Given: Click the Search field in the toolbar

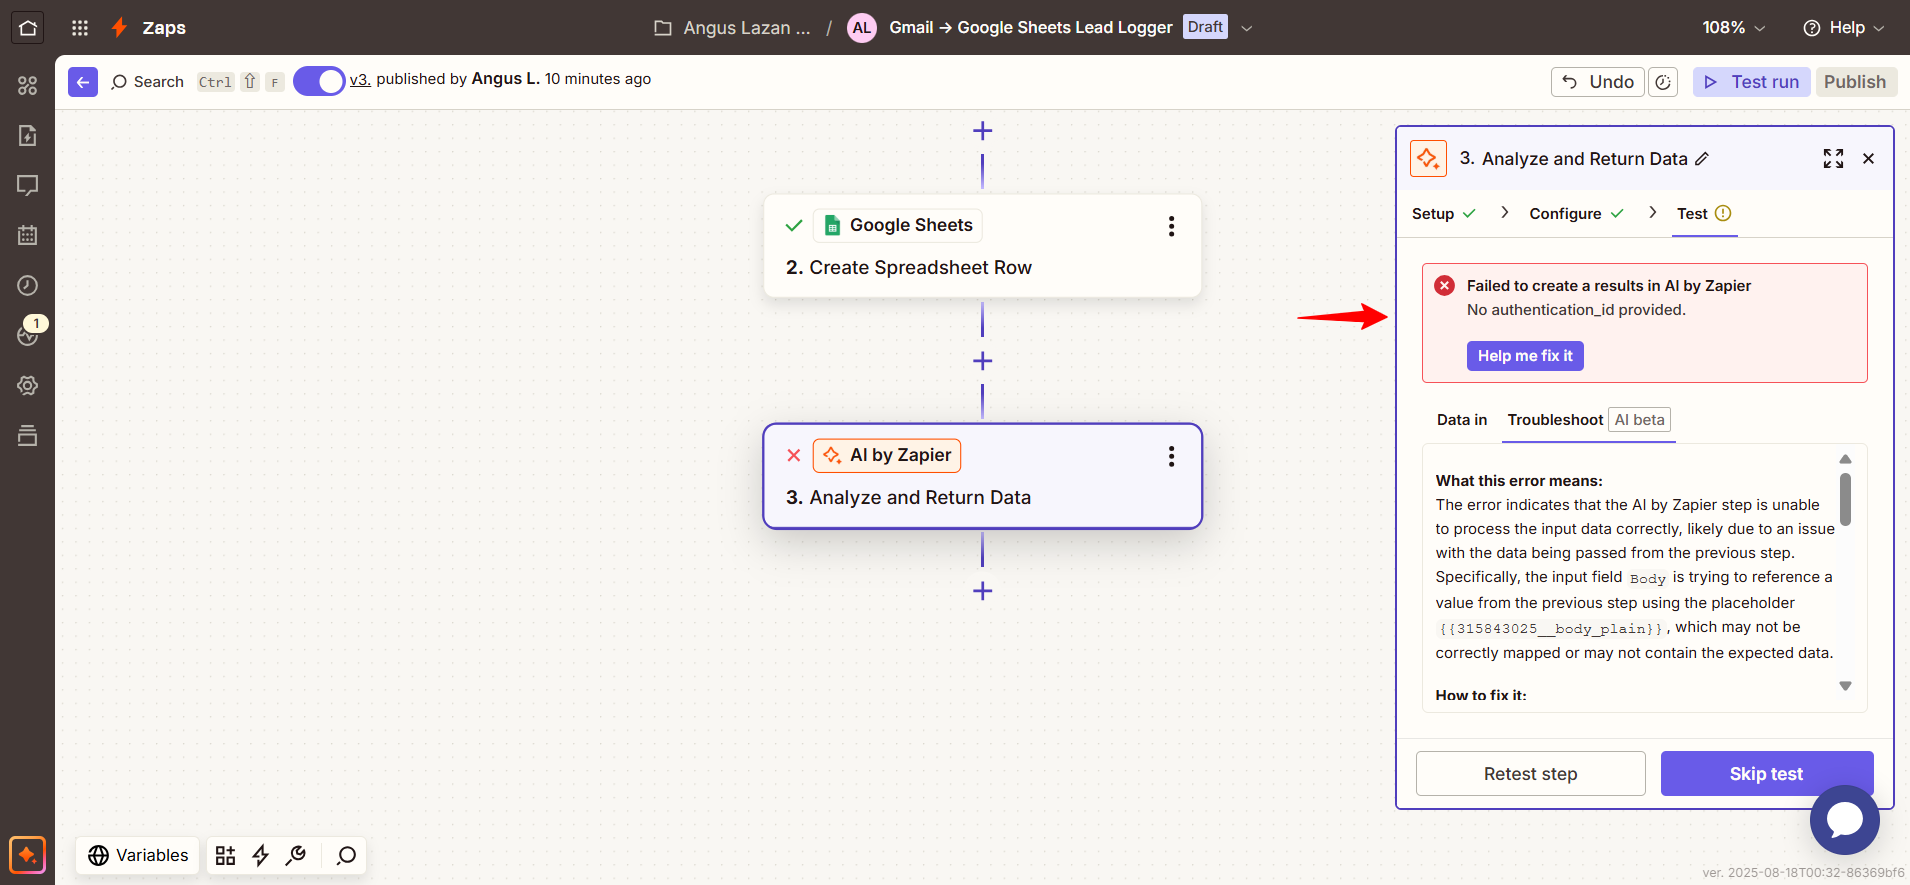Looking at the screenshot, I should pos(197,82).
